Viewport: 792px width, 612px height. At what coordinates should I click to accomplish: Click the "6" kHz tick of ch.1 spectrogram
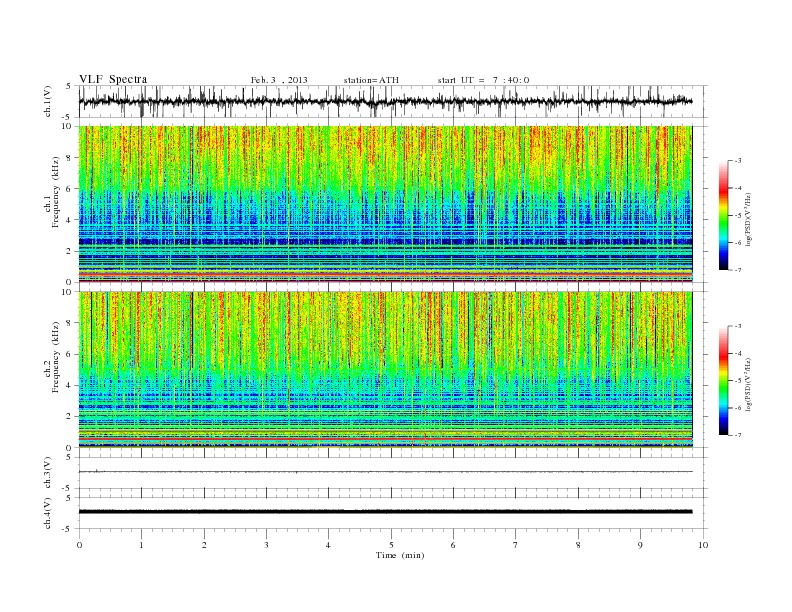tap(70, 189)
